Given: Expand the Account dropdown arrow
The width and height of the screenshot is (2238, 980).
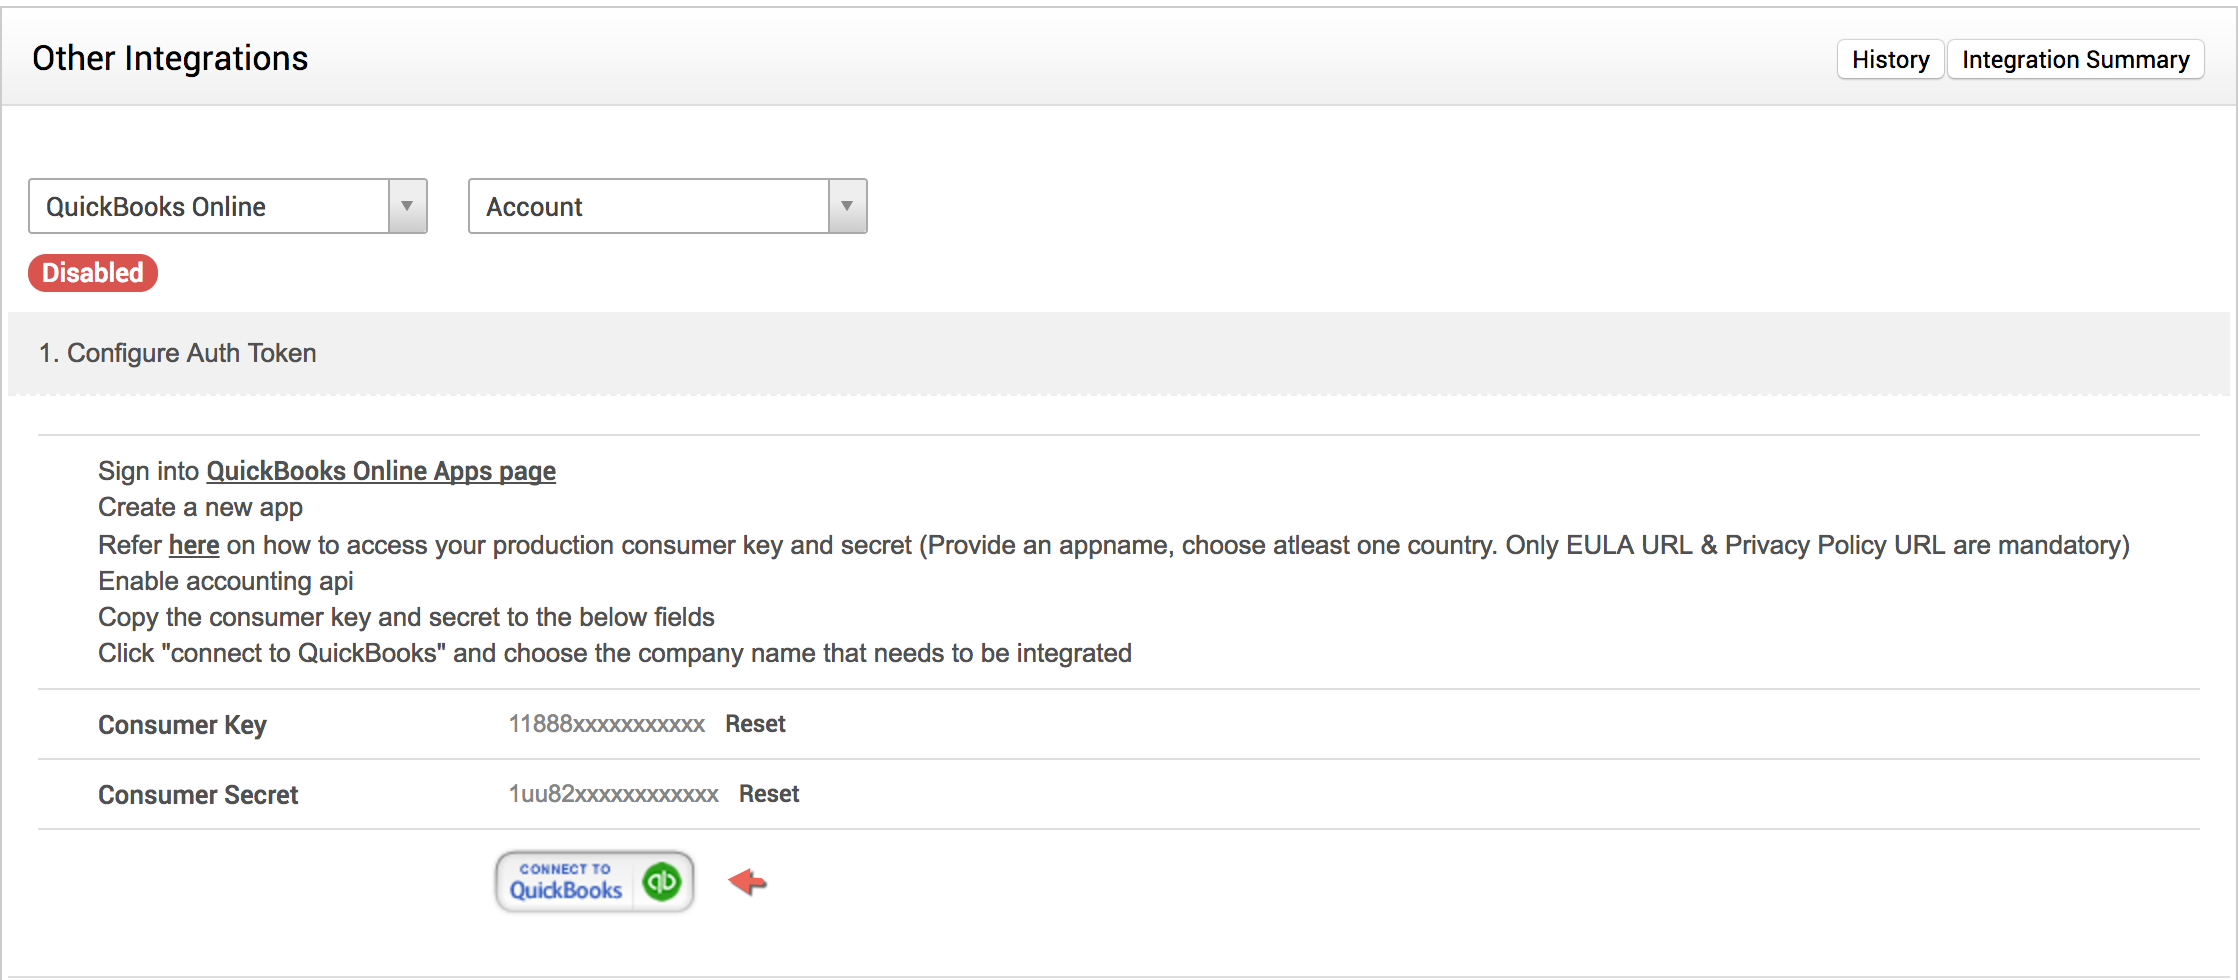Looking at the screenshot, I should (847, 206).
